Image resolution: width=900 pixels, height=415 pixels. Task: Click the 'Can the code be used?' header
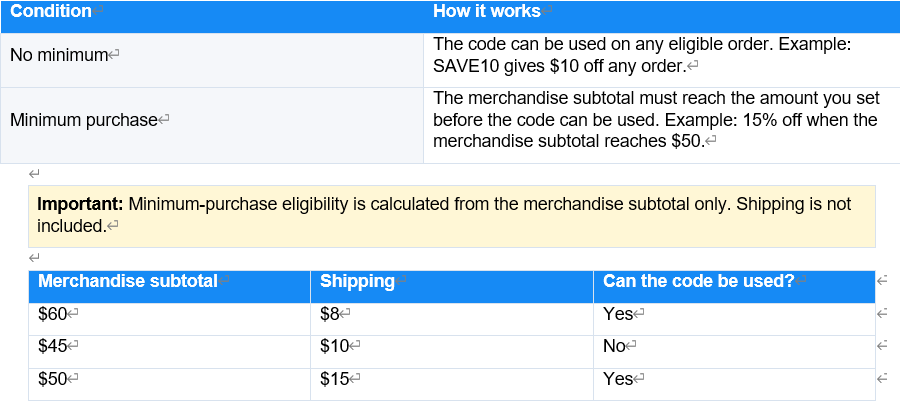coord(734,286)
